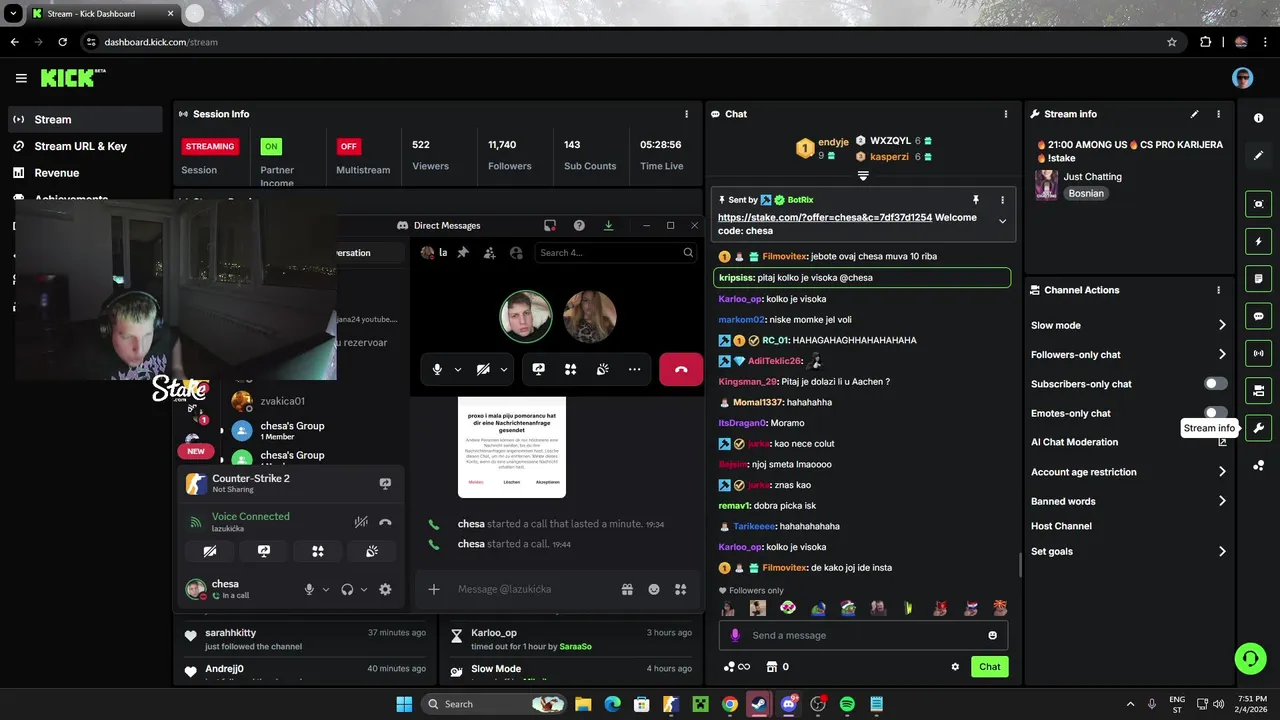Viewport: 1280px width, 720px height.
Task: Open Discord user settings gear
Action: coord(385,590)
